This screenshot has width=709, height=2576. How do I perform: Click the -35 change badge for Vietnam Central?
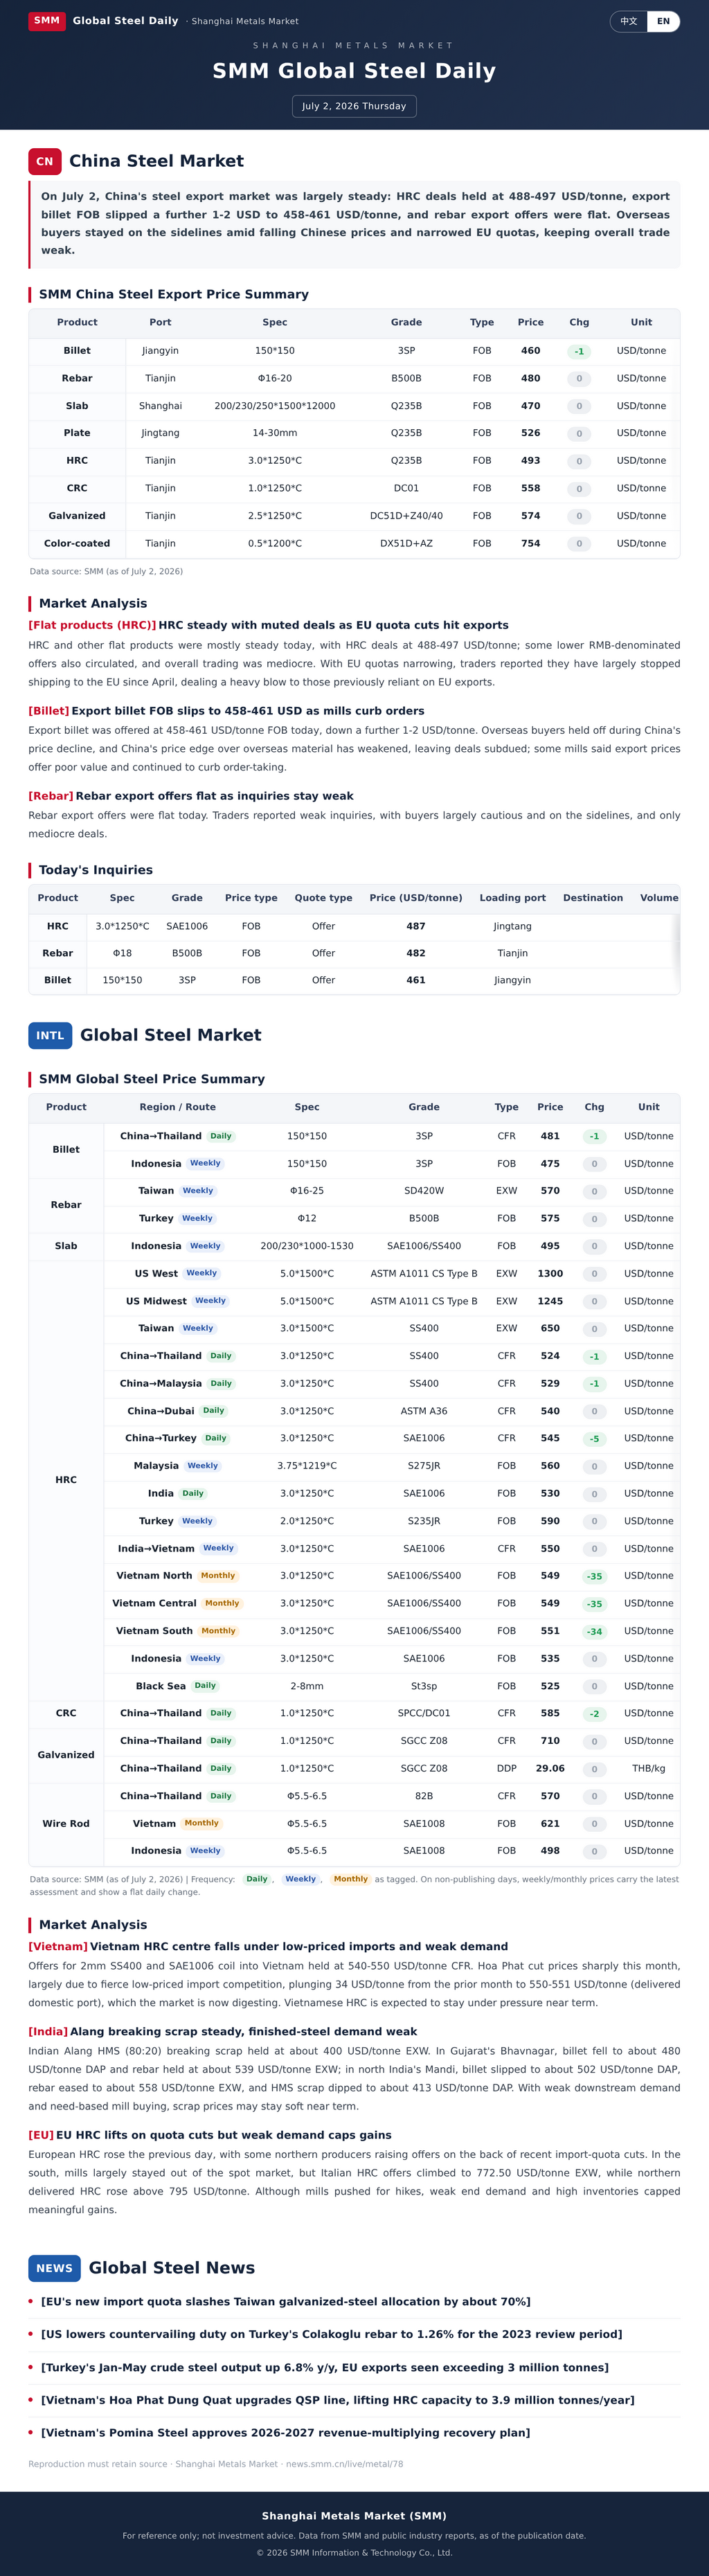point(594,1603)
